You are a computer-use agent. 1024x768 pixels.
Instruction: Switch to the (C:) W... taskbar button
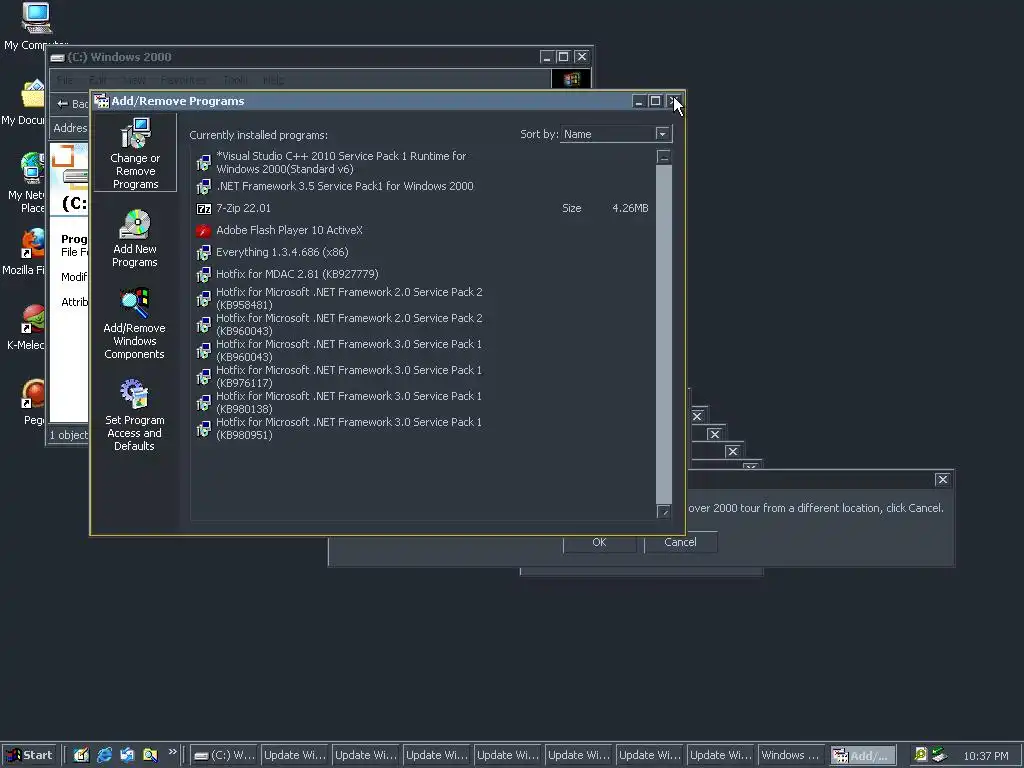click(x=225, y=755)
